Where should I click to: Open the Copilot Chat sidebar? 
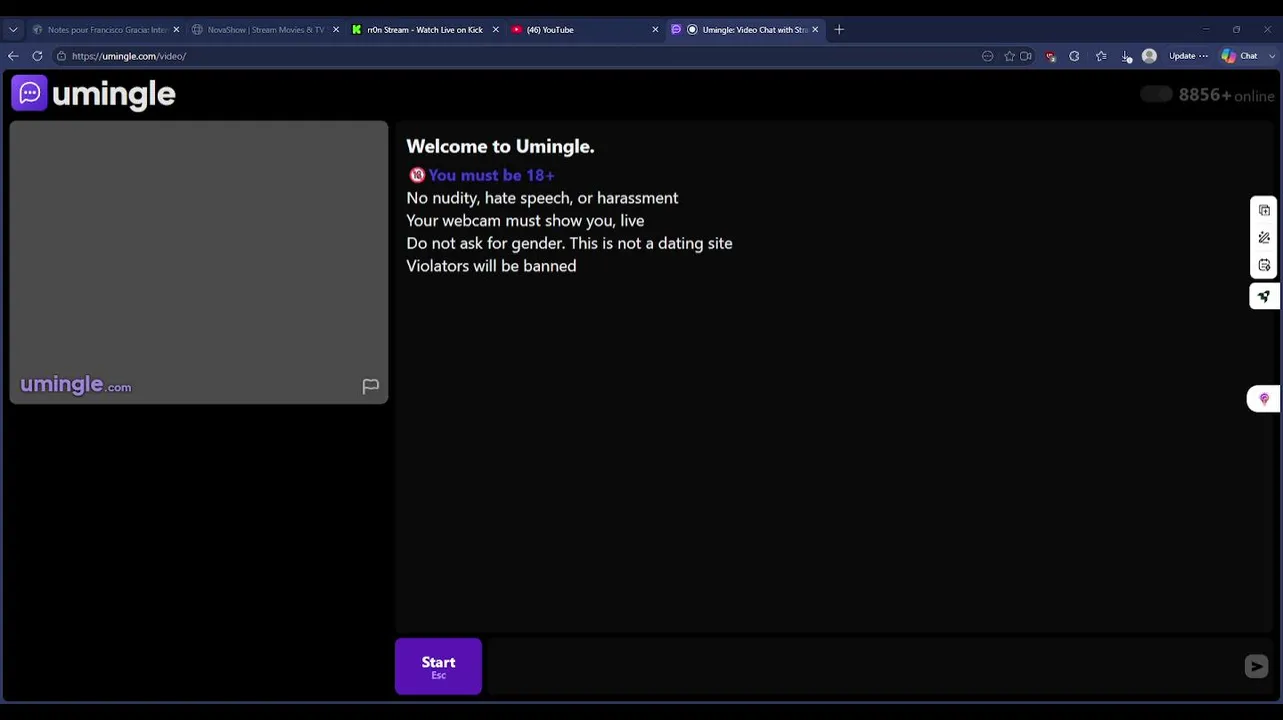(x=1241, y=56)
